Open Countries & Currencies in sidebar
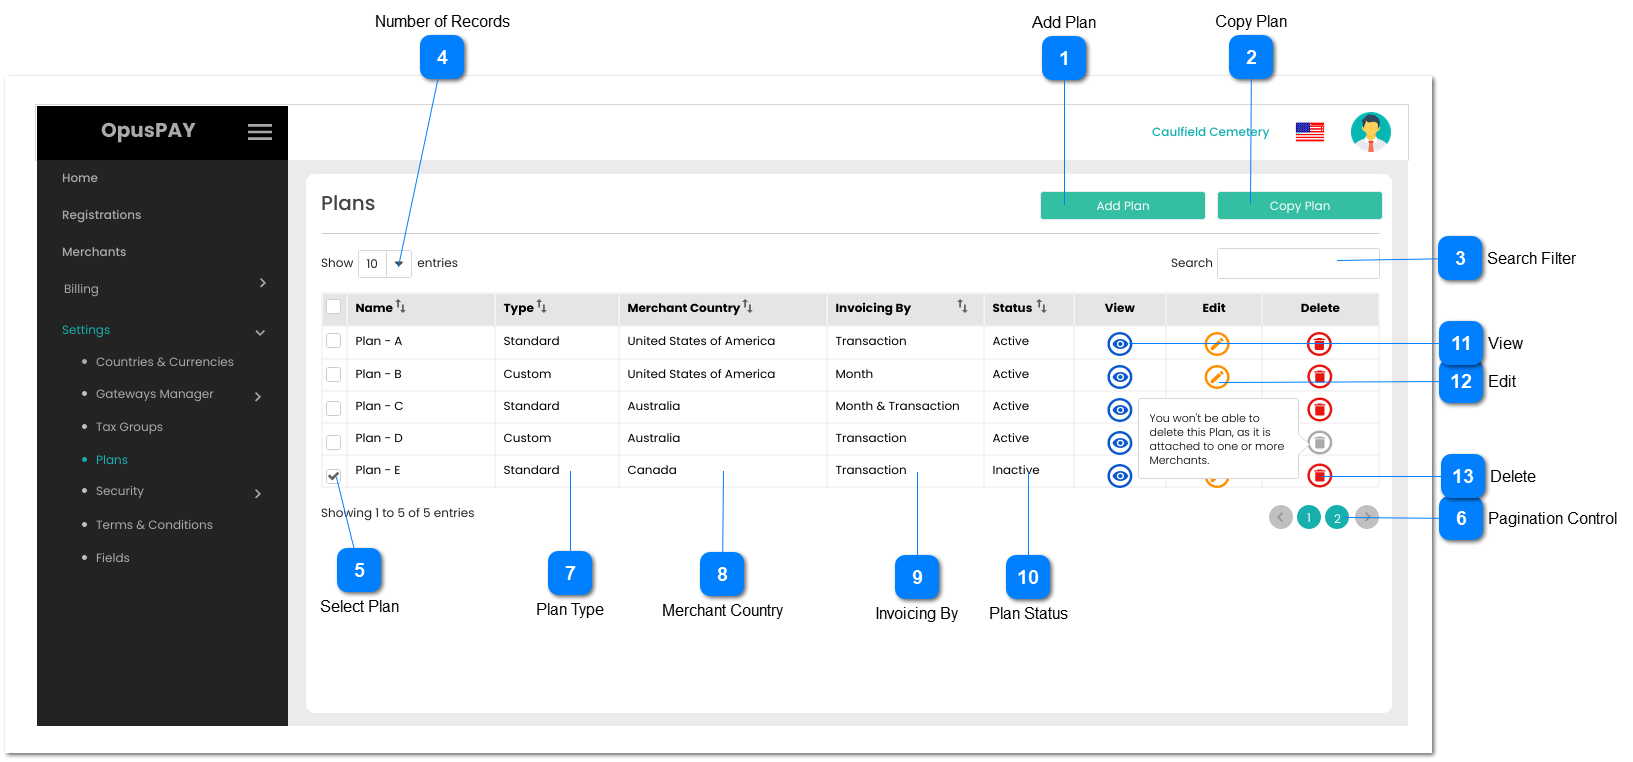1633x762 pixels. point(164,362)
